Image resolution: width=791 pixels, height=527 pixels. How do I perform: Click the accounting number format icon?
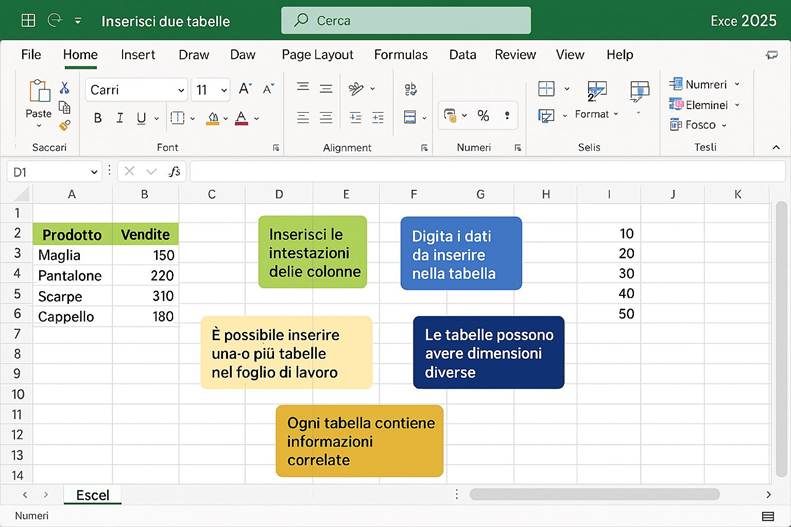coord(450,116)
